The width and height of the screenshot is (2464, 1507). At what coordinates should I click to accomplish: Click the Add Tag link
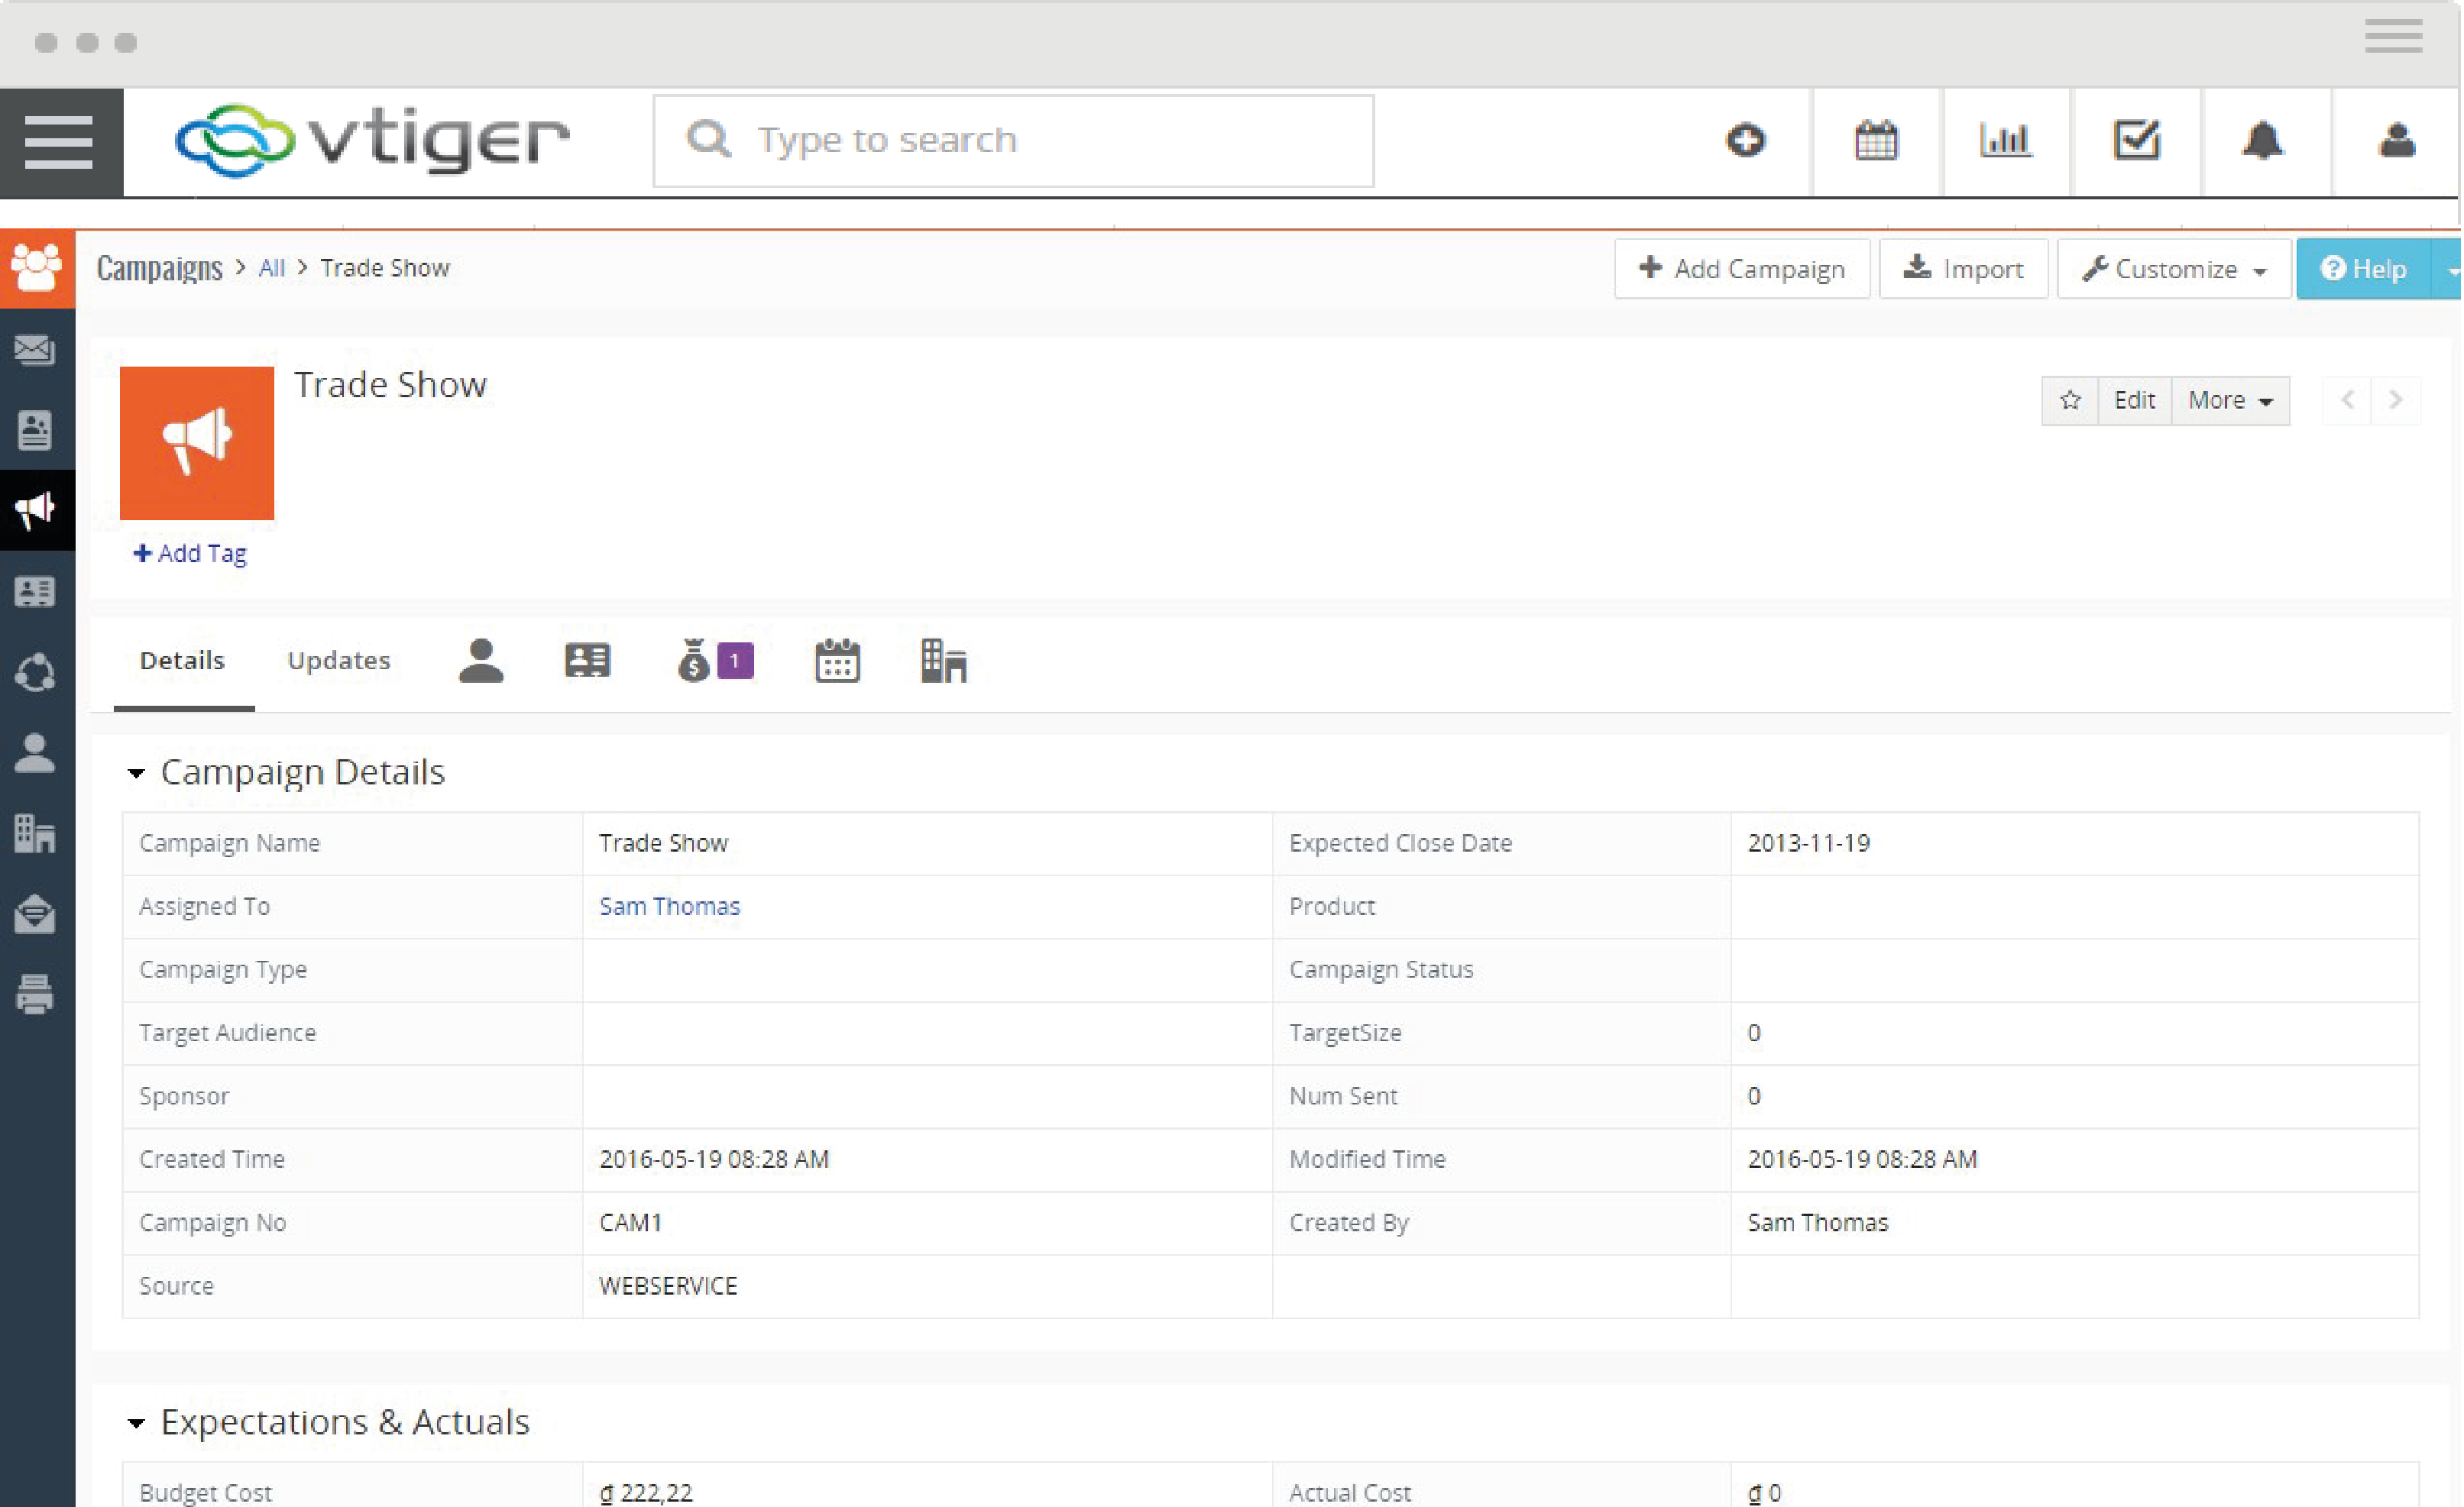tap(190, 553)
